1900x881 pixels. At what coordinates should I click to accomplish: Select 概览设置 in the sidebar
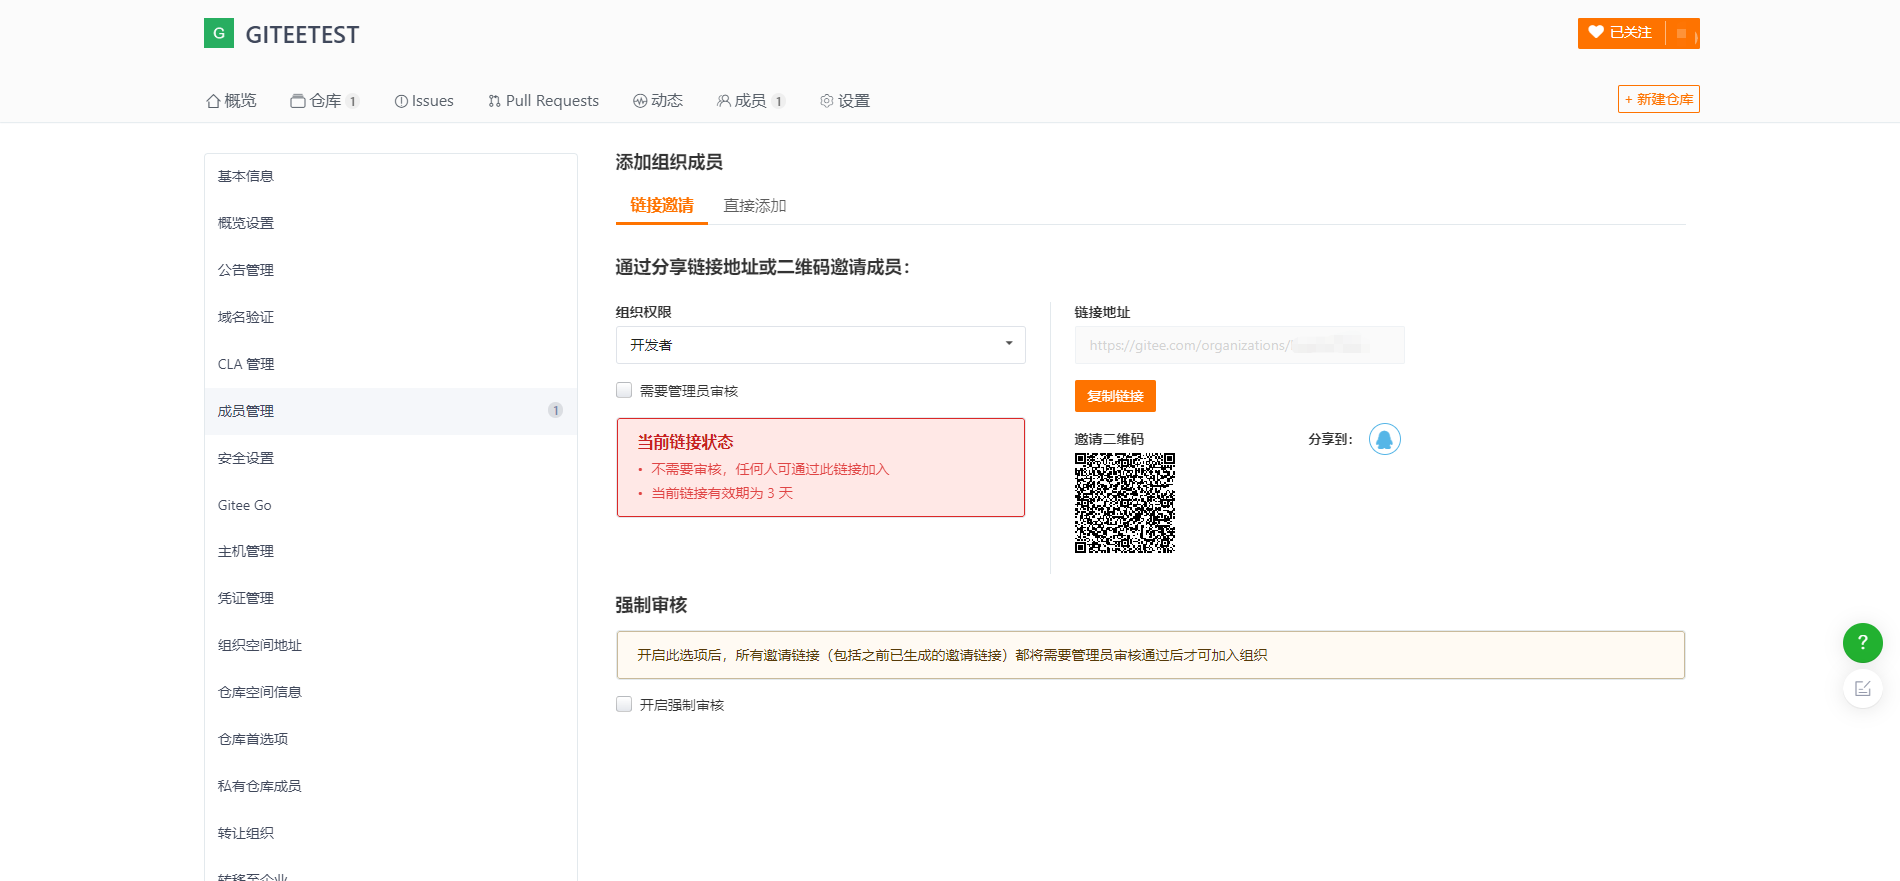click(x=391, y=223)
